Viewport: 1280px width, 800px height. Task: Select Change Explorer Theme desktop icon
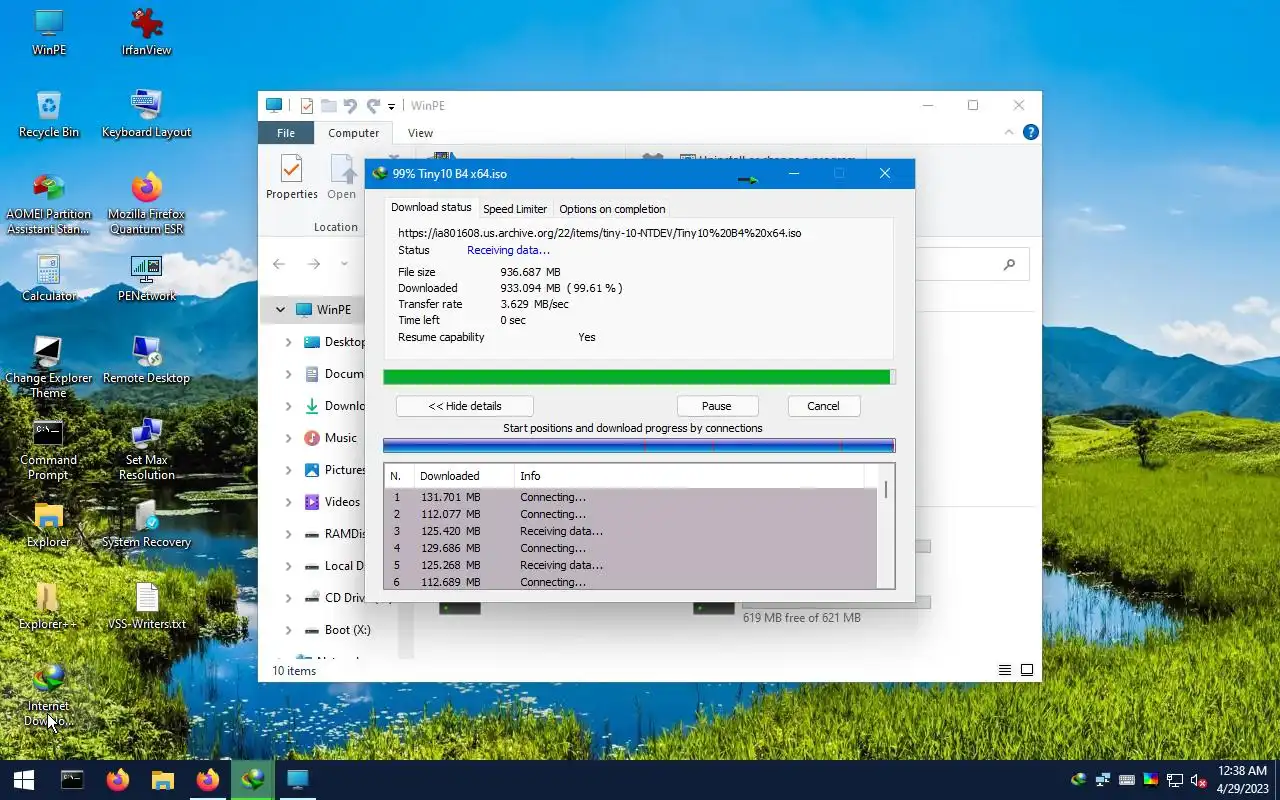click(48, 368)
